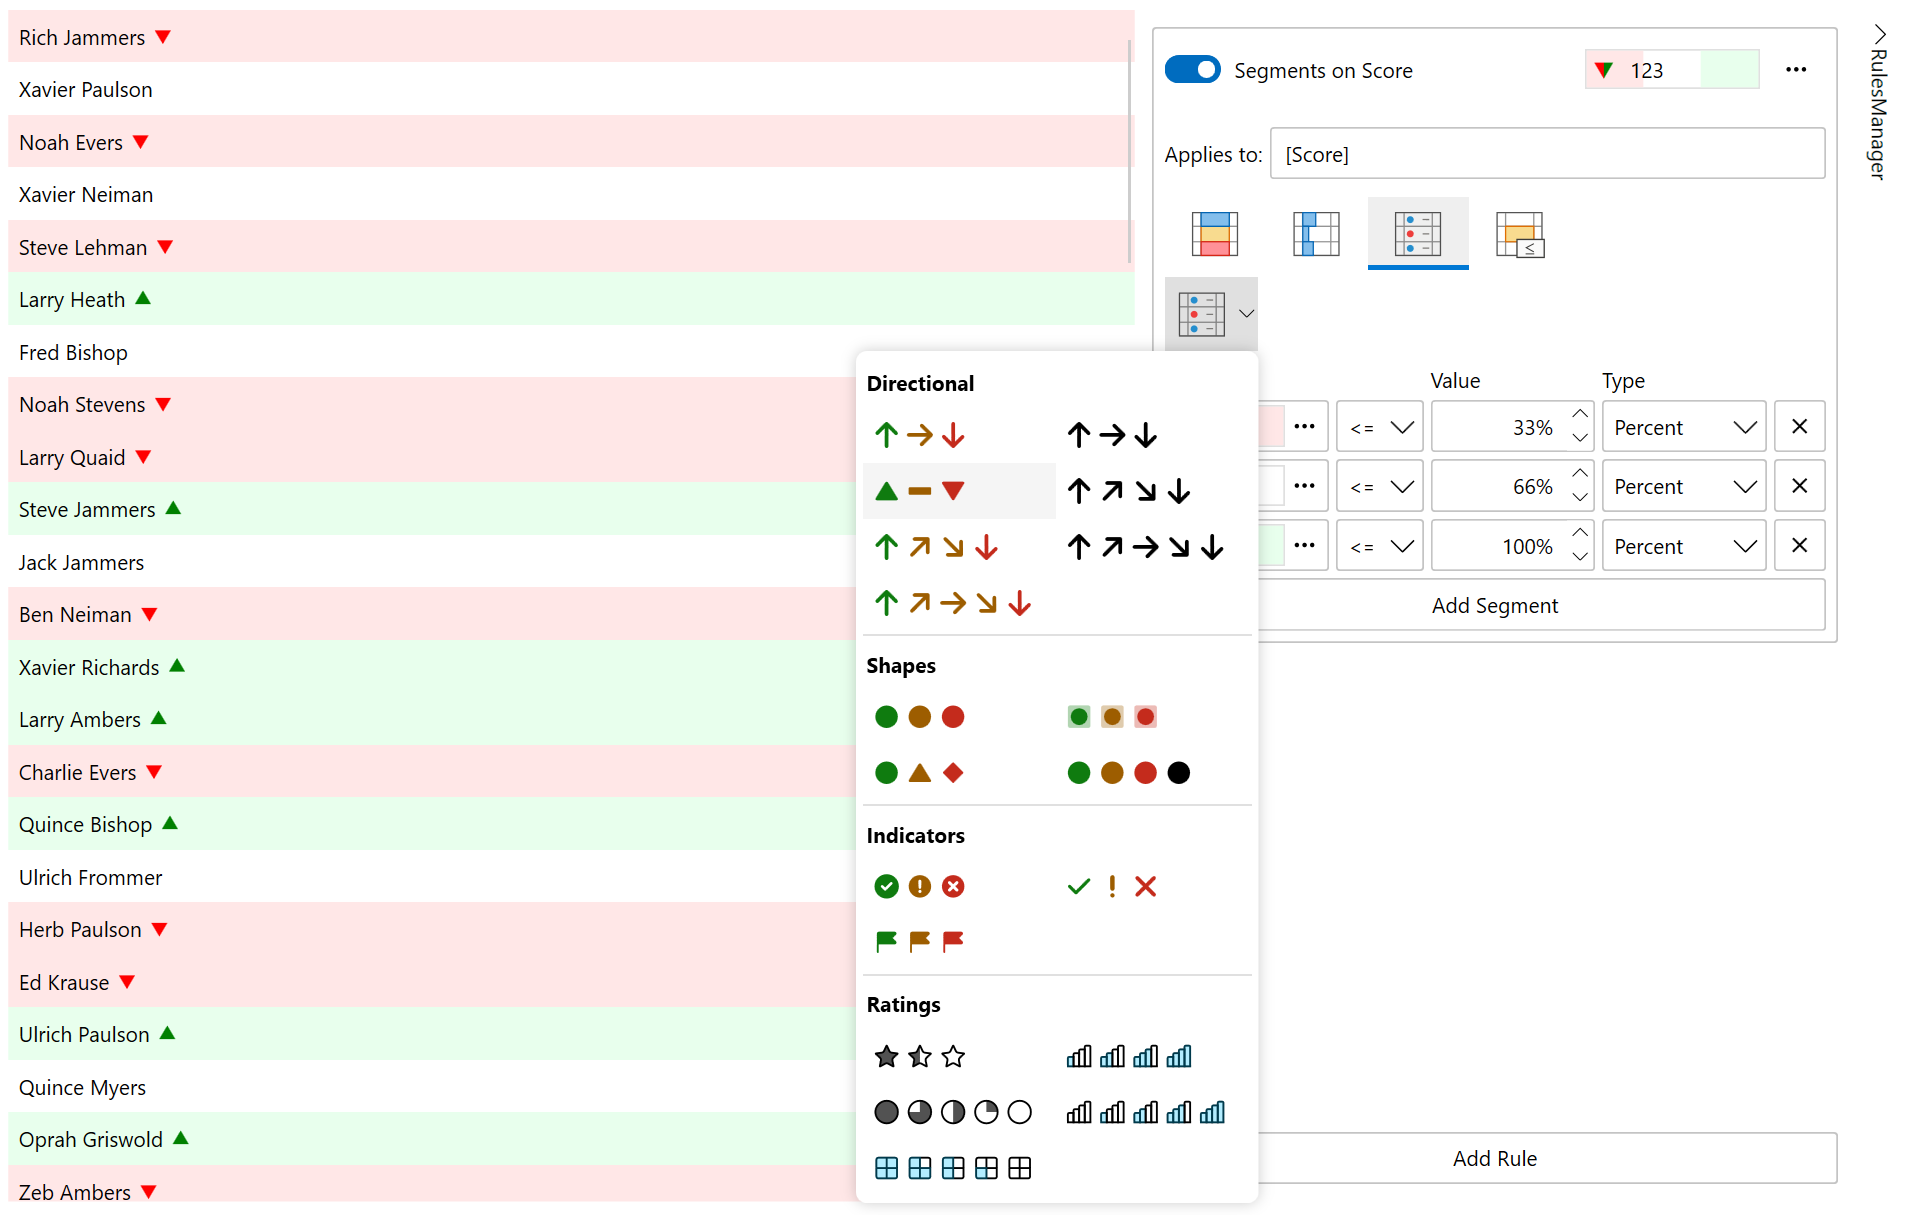Decrease the 66% segment value with spinner
Screen dimensions: 1915x1215
pyautogui.click(x=1579, y=499)
